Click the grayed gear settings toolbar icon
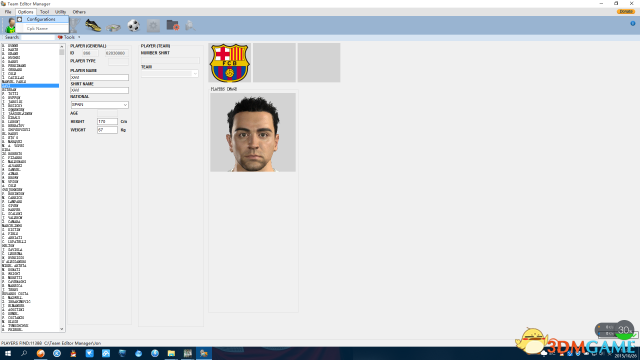This screenshot has height=360, width=640. coord(153,26)
